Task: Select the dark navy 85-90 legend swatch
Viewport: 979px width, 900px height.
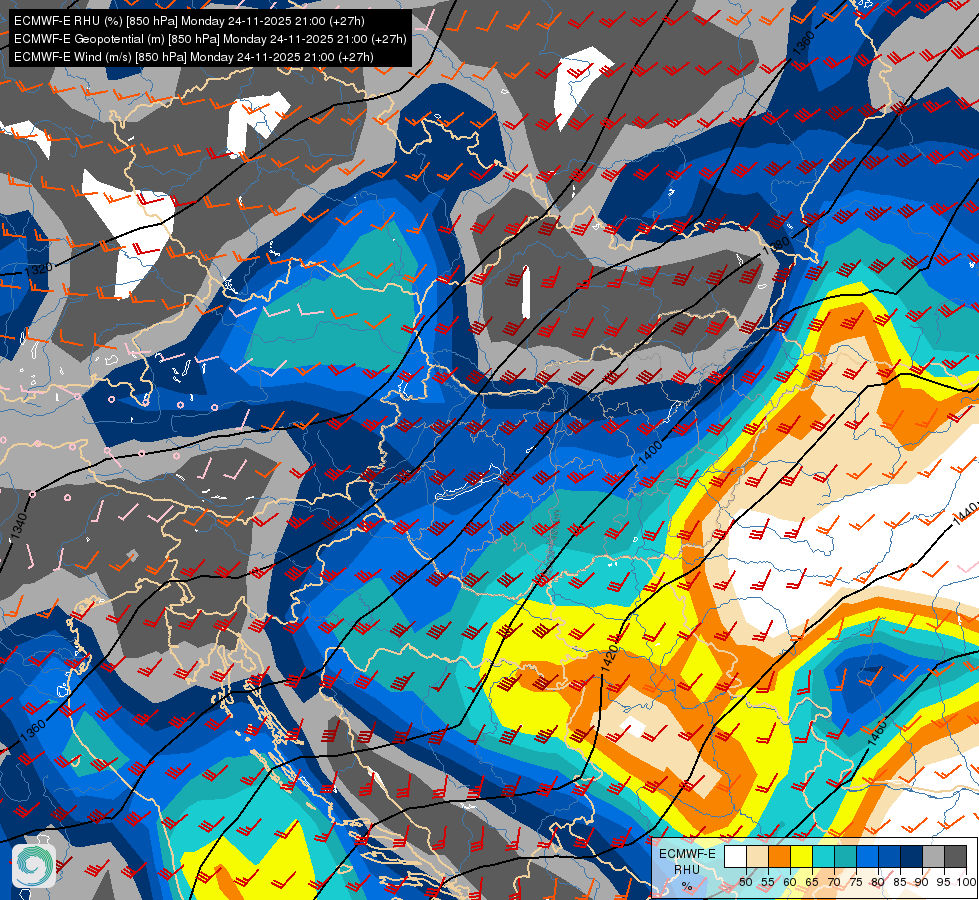Action: tap(912, 856)
